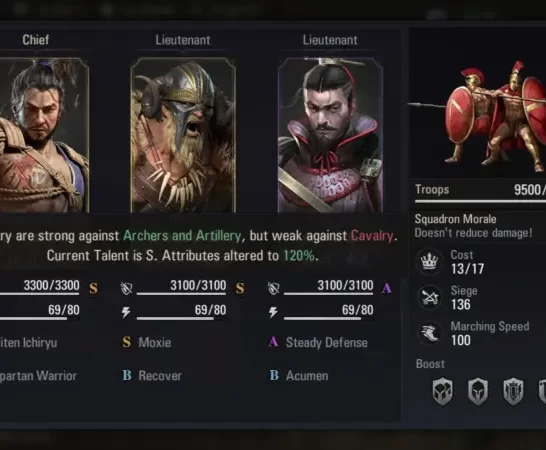Viewport: 546px width, 450px height.
Task: Click the Squadron Morale label
Action: coord(455,219)
